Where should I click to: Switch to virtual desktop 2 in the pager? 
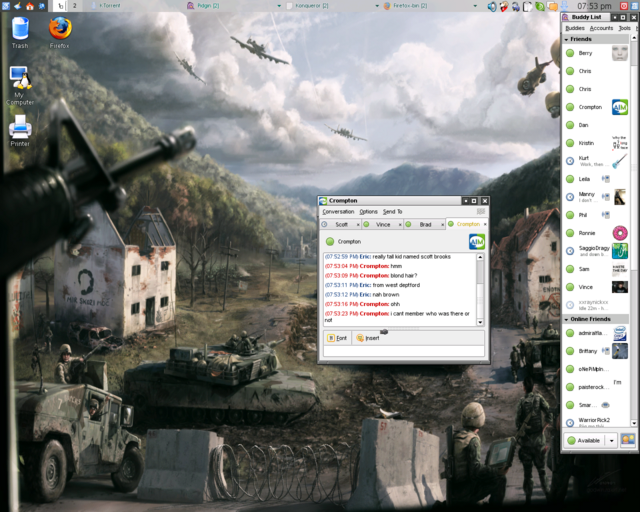[x=75, y=6]
